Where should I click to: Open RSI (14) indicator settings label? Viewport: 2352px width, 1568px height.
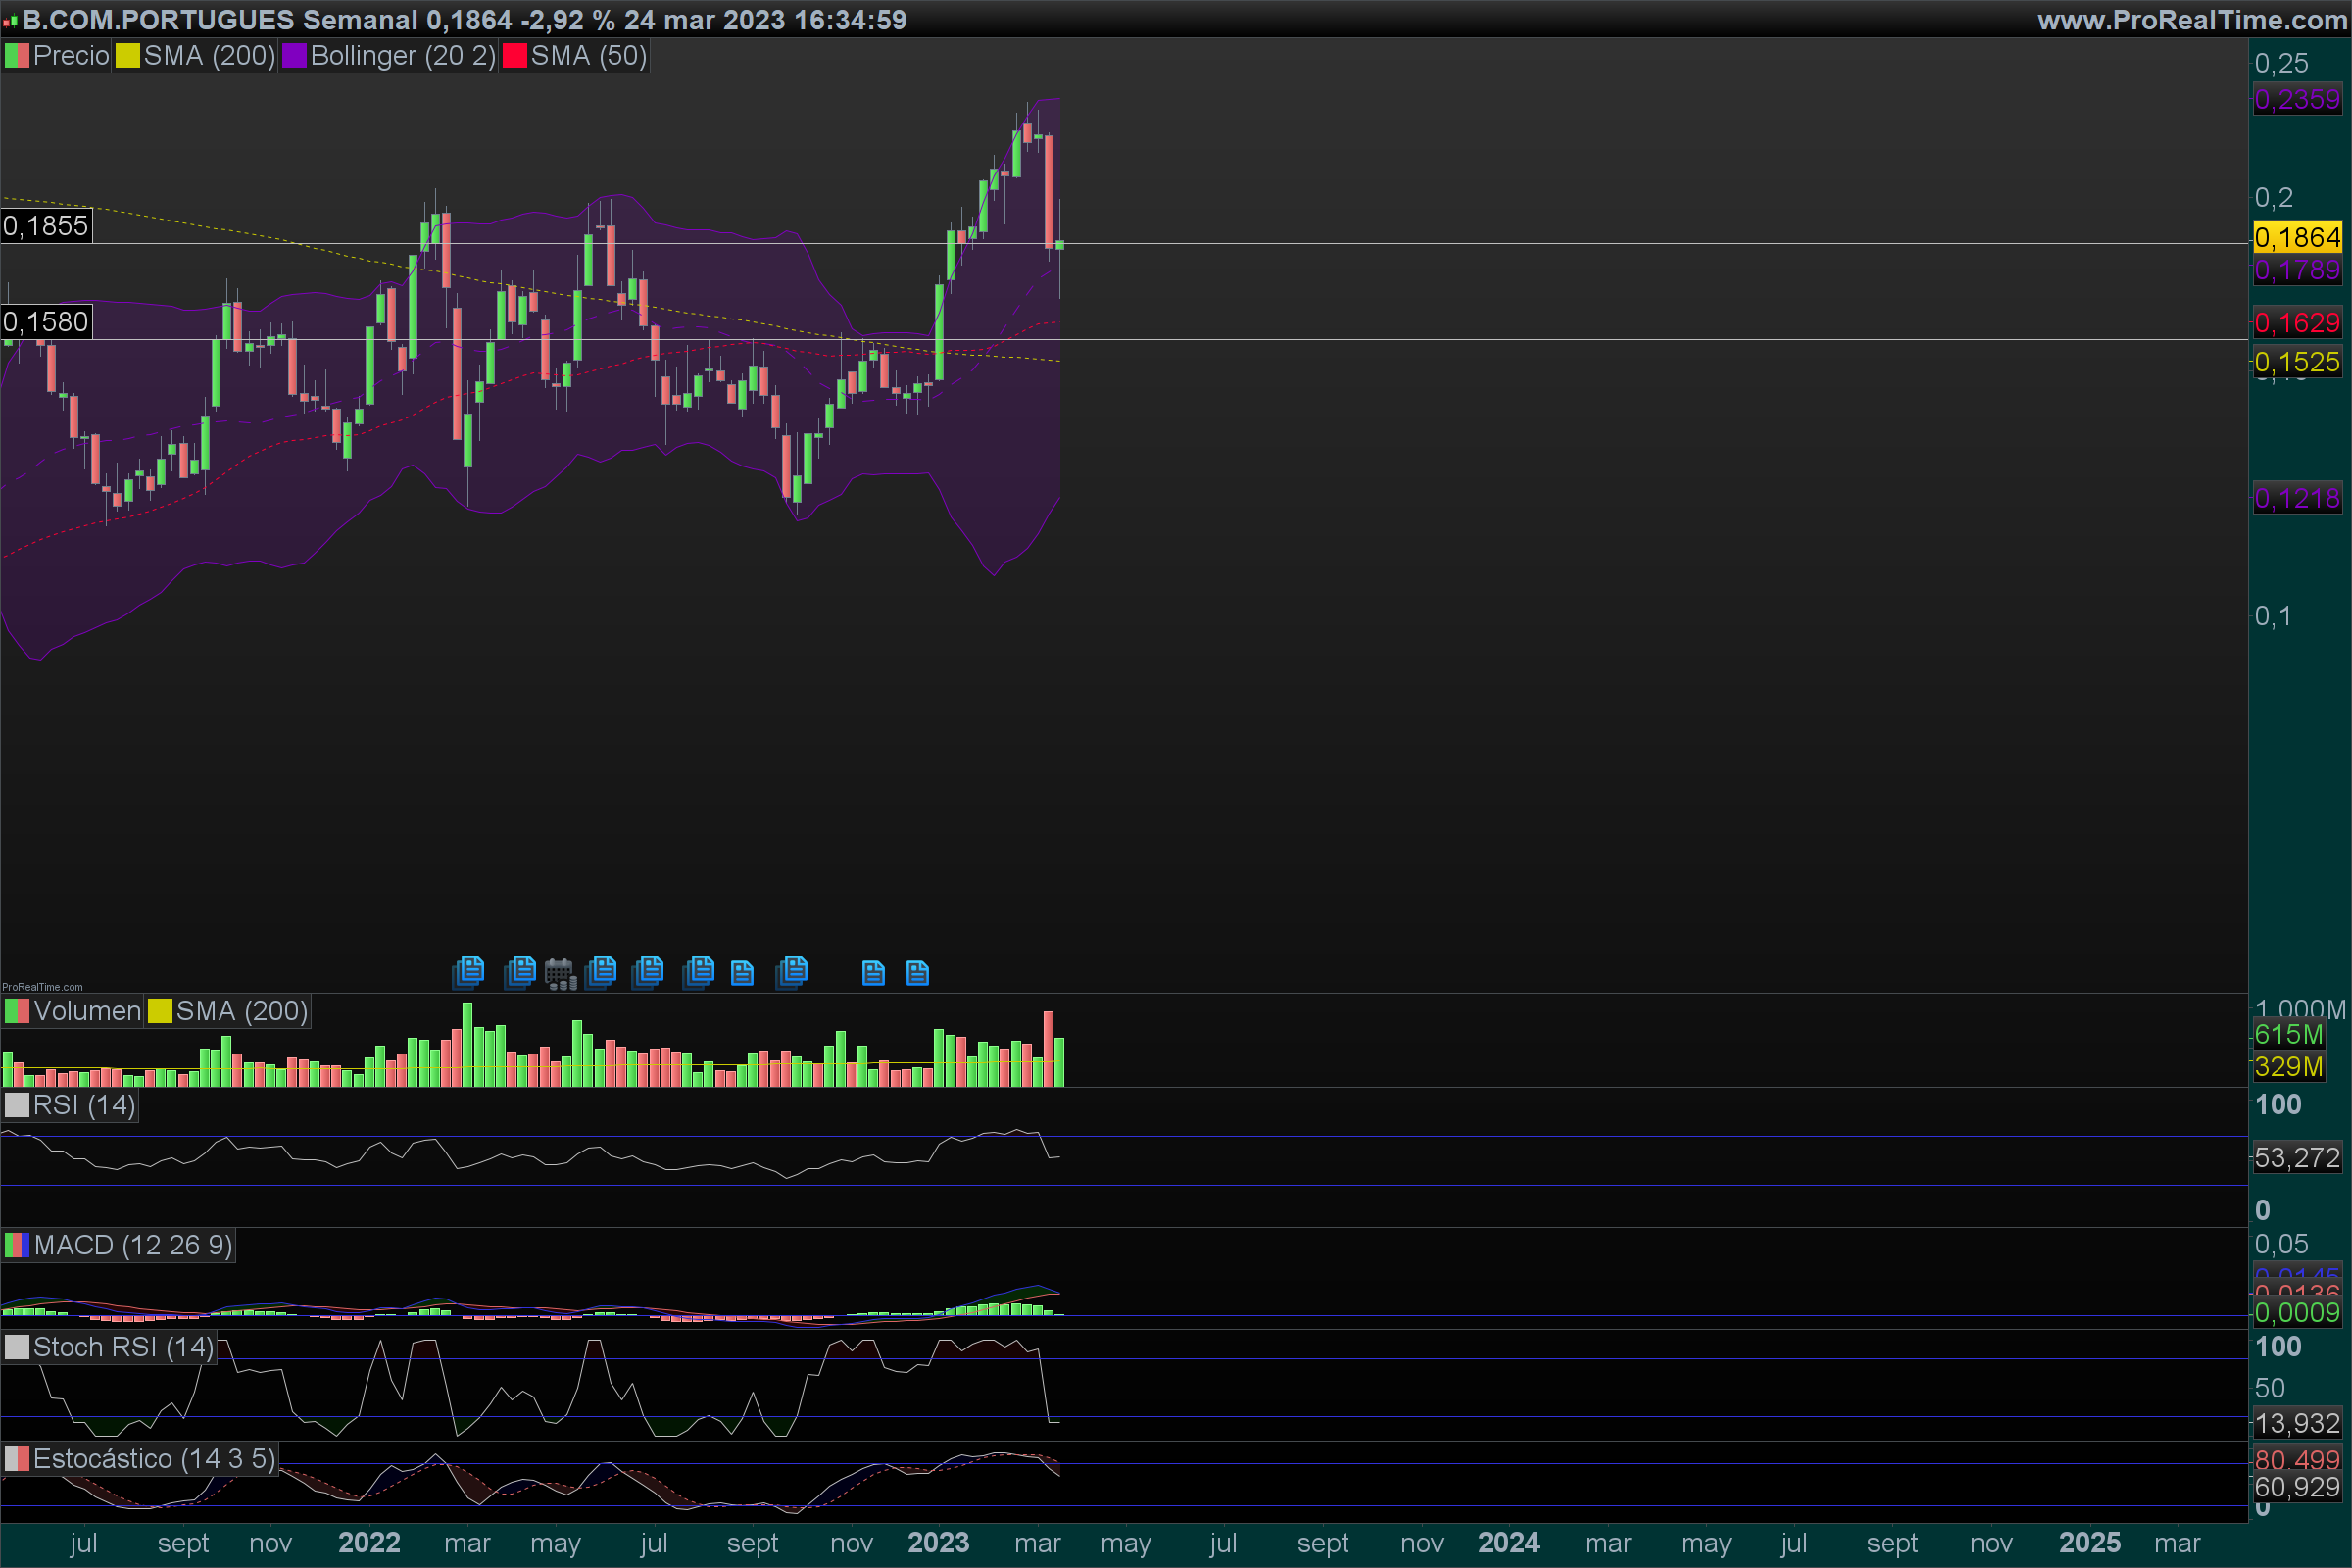point(83,1105)
